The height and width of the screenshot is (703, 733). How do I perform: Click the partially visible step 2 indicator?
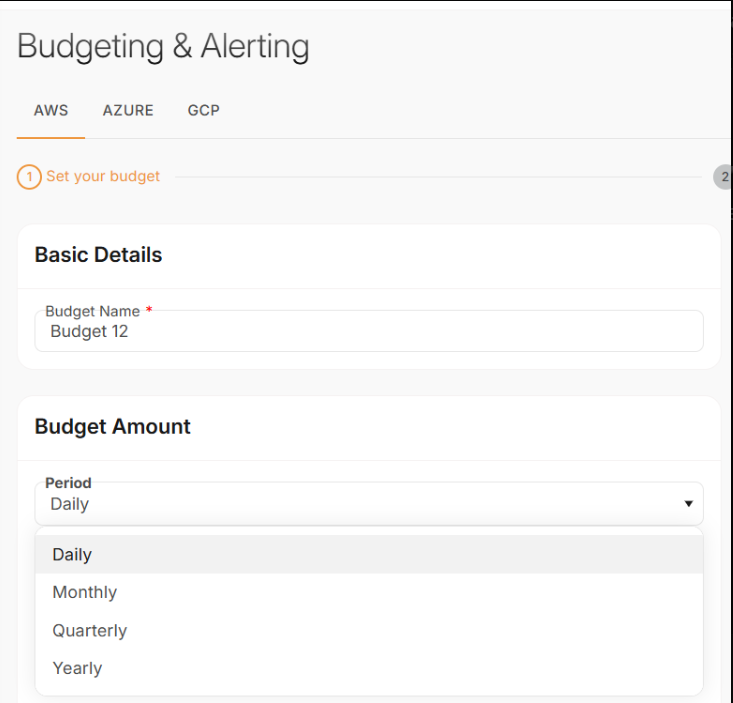[723, 177]
